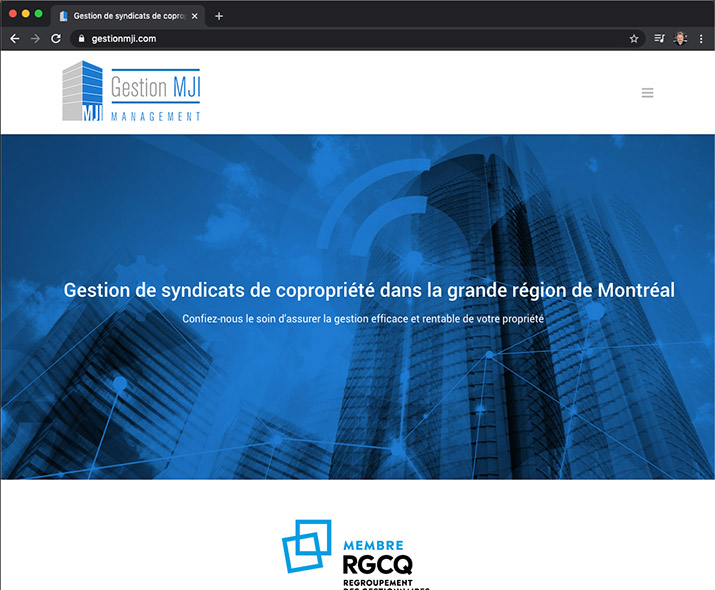Image resolution: width=715 pixels, height=590 pixels.
Task: Open the hamburger navigation menu
Action: click(x=647, y=93)
